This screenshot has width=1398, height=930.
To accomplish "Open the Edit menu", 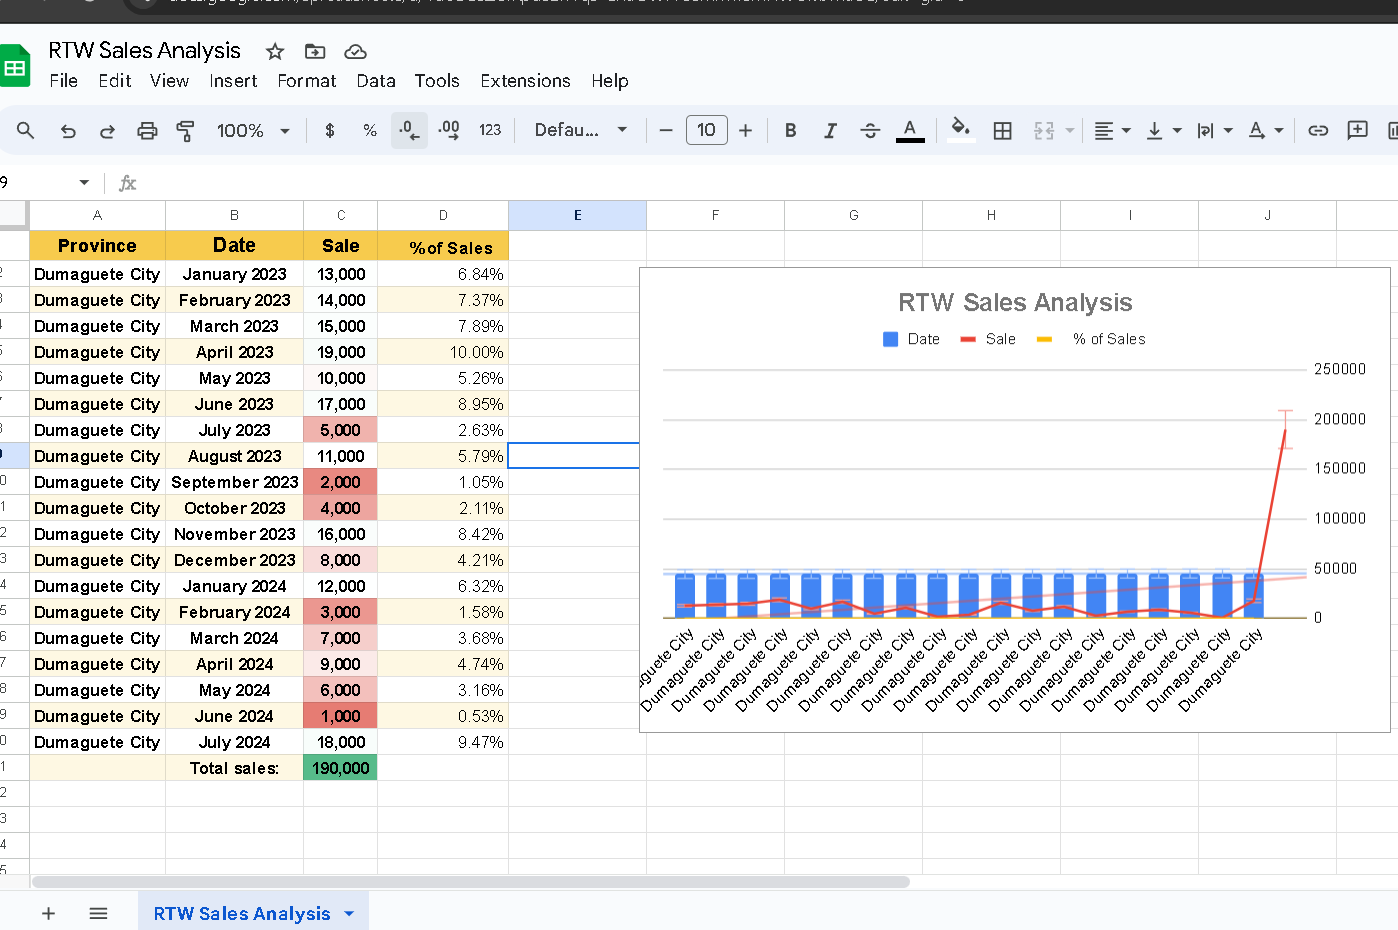I will [115, 81].
